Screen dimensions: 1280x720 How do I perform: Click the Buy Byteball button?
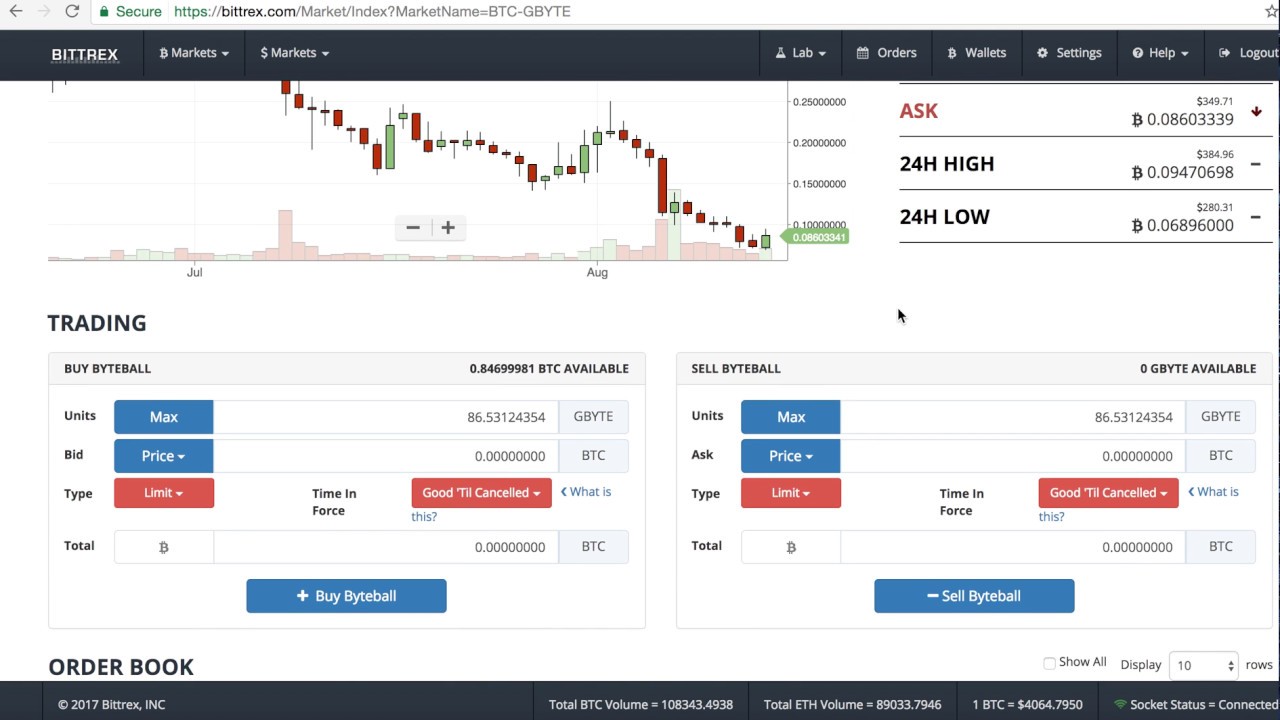[346, 596]
